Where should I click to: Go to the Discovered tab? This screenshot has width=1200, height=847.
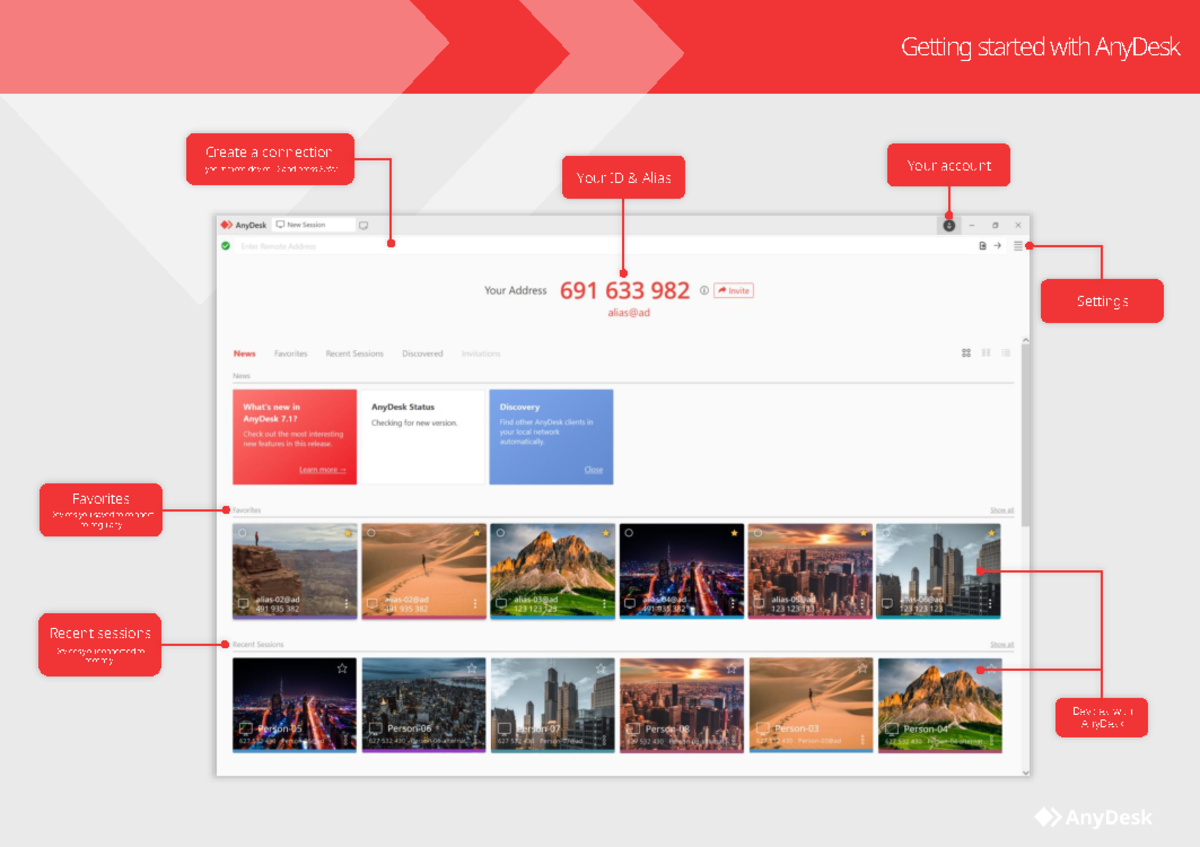coord(422,354)
